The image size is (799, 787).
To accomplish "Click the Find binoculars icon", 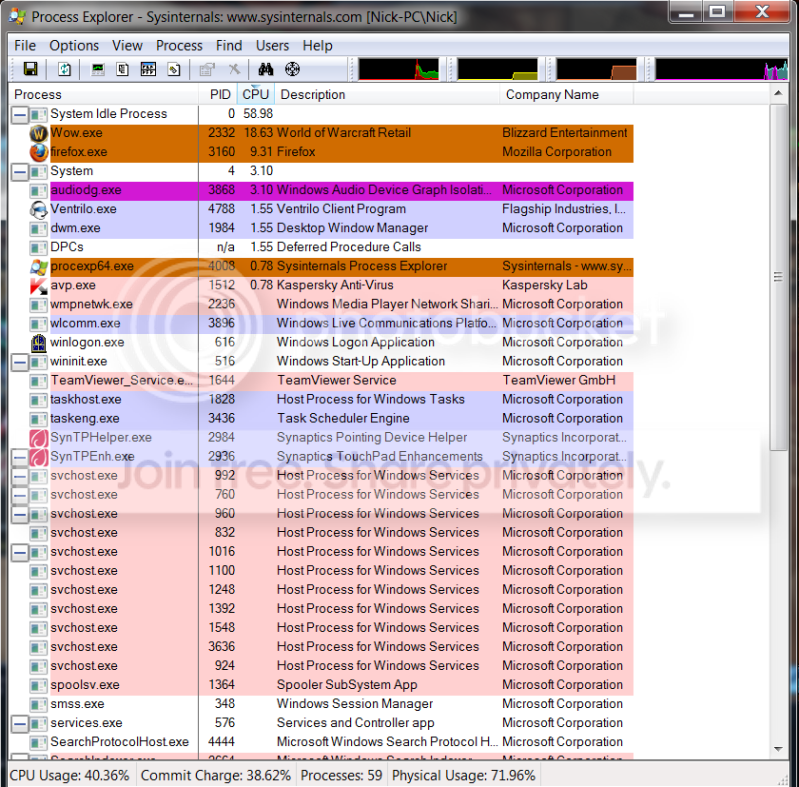I will click(265, 69).
